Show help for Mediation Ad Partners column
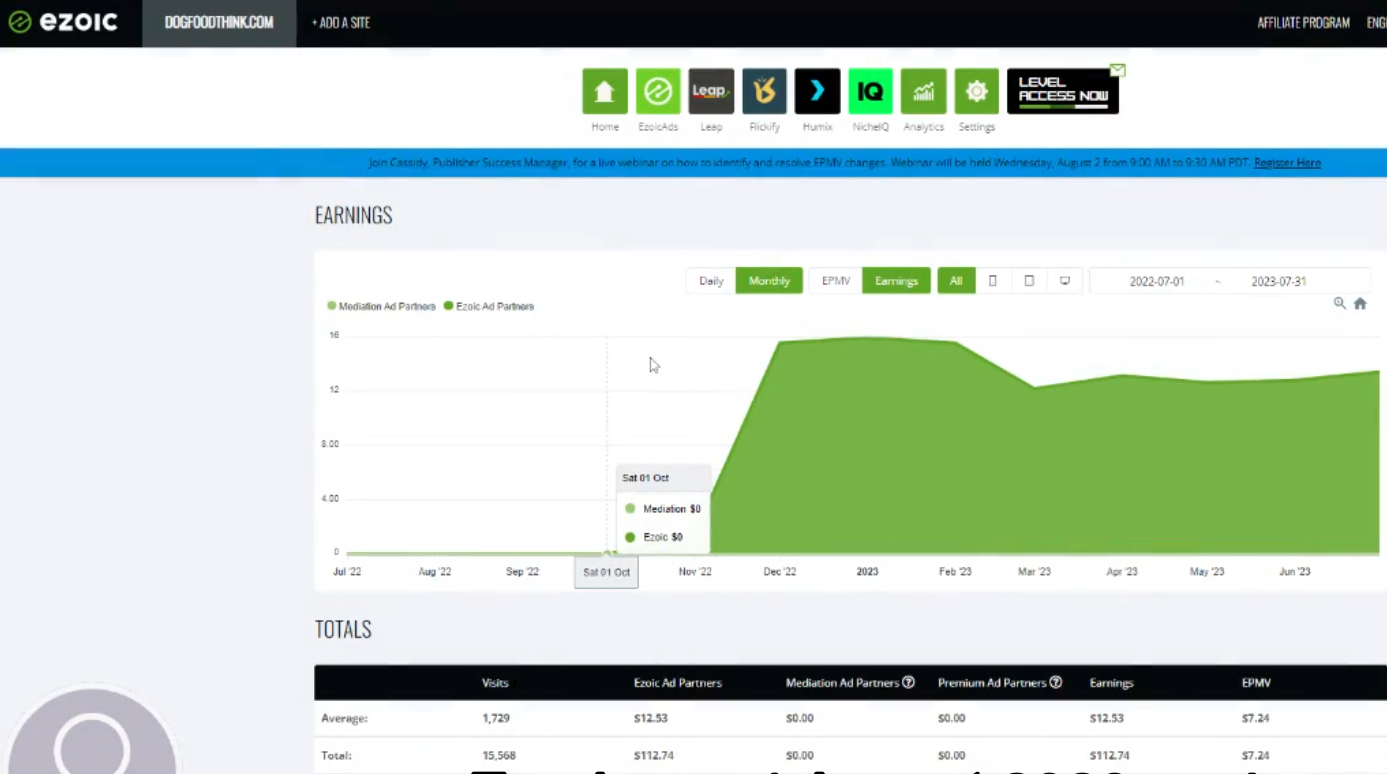 point(909,683)
